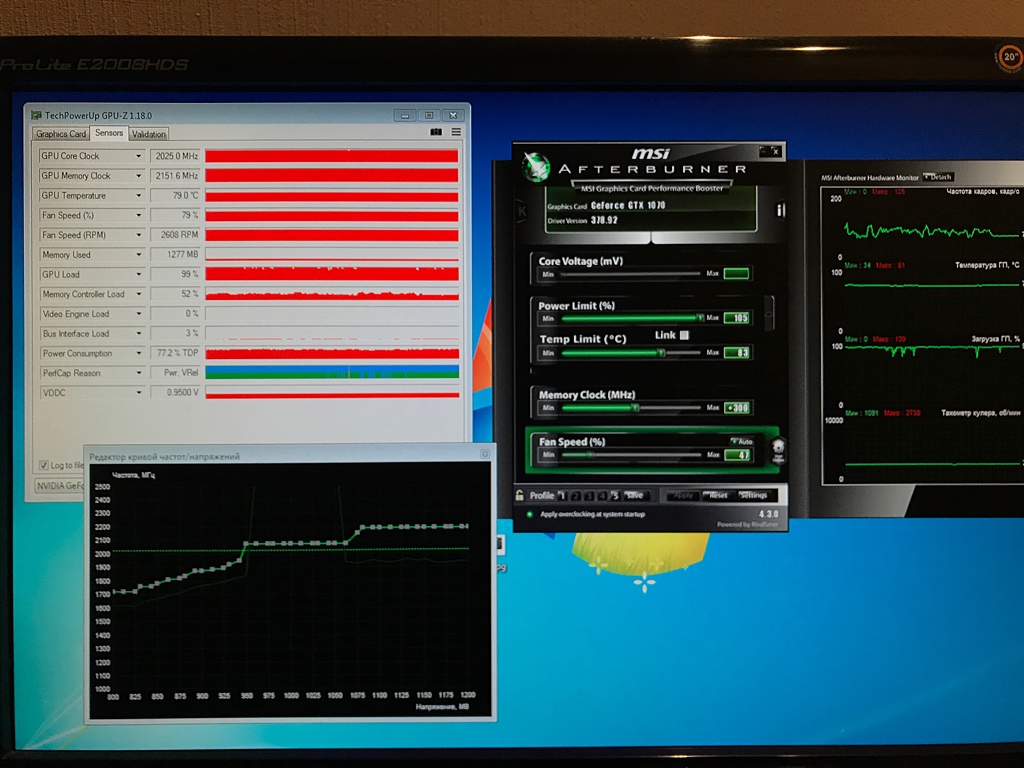Close the voltage/frequency curve editor window
Viewport: 1024px width, 768px height.
(485, 454)
